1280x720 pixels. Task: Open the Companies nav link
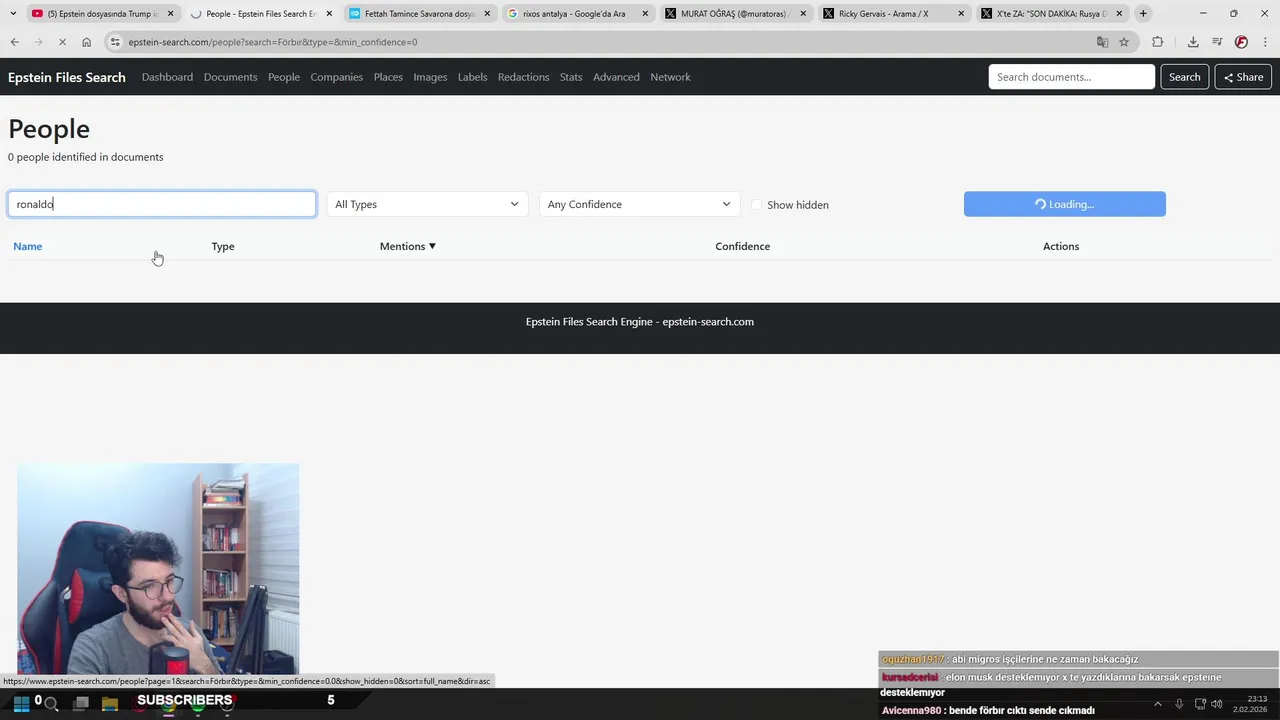pyautogui.click(x=336, y=77)
